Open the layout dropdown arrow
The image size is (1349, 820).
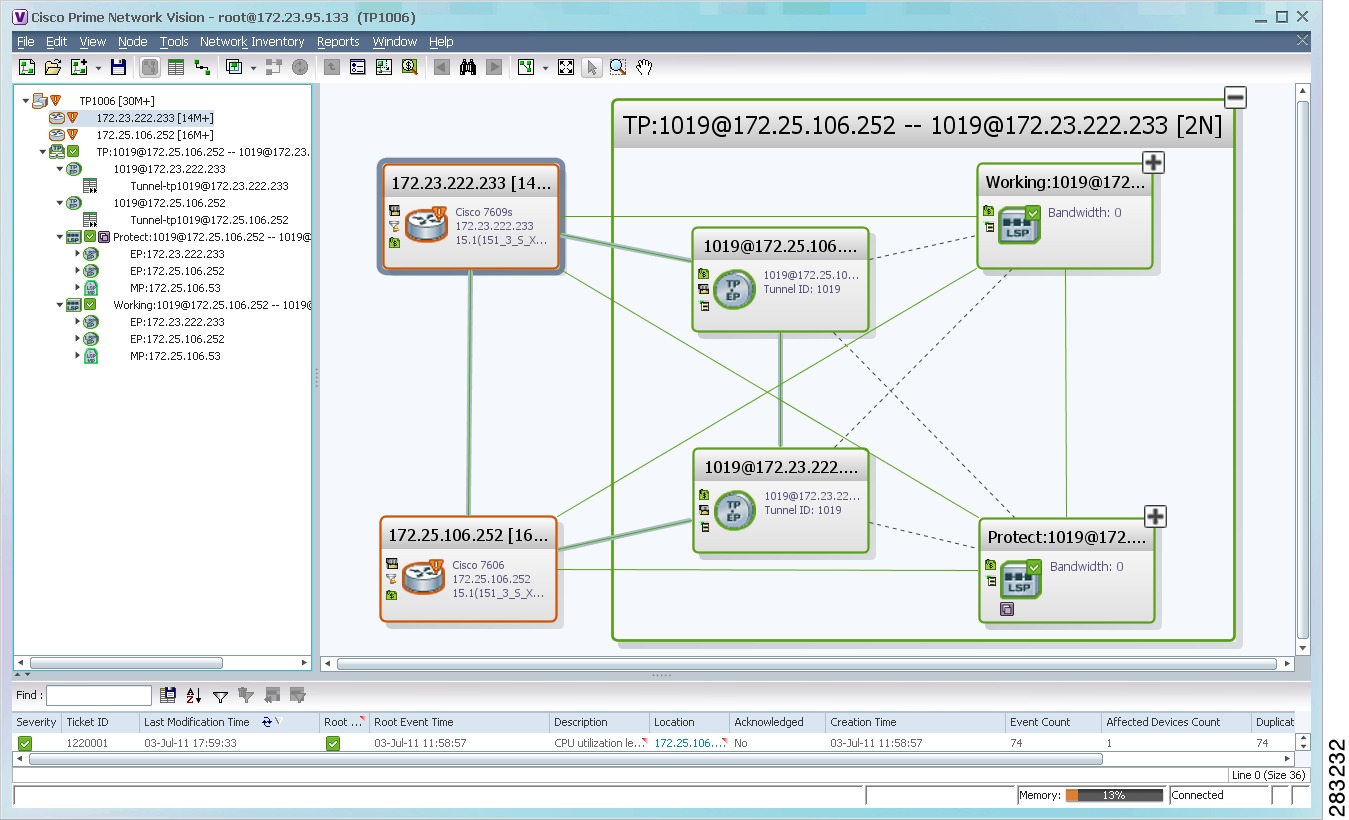pos(545,68)
